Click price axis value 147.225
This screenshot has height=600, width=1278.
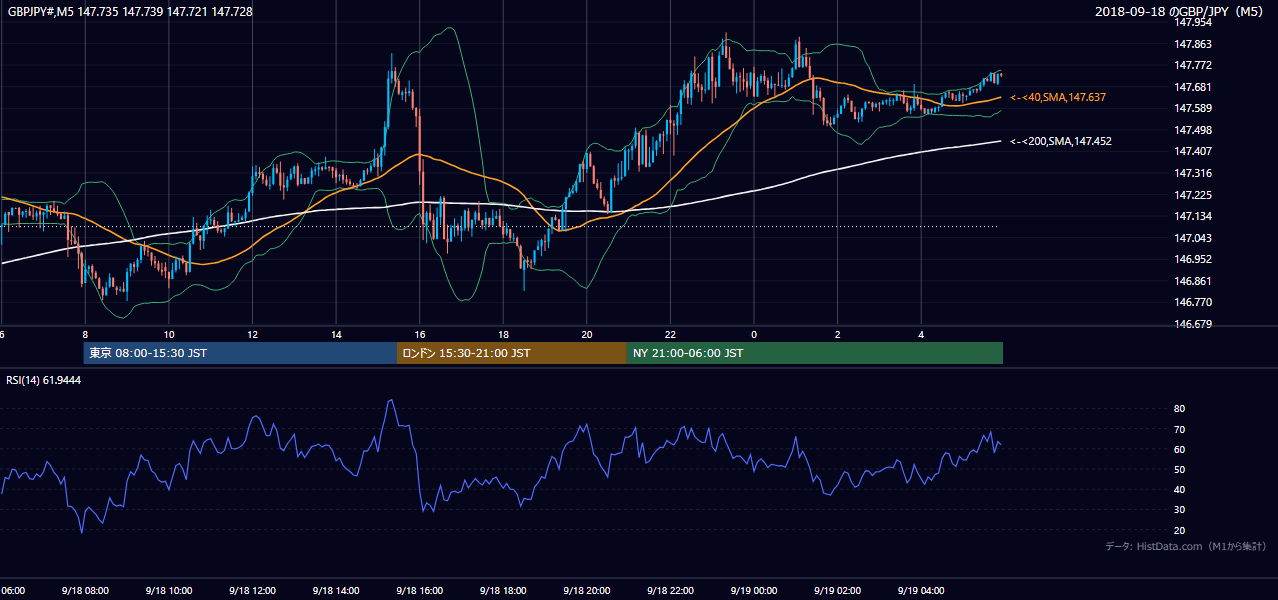pyautogui.click(x=1193, y=195)
